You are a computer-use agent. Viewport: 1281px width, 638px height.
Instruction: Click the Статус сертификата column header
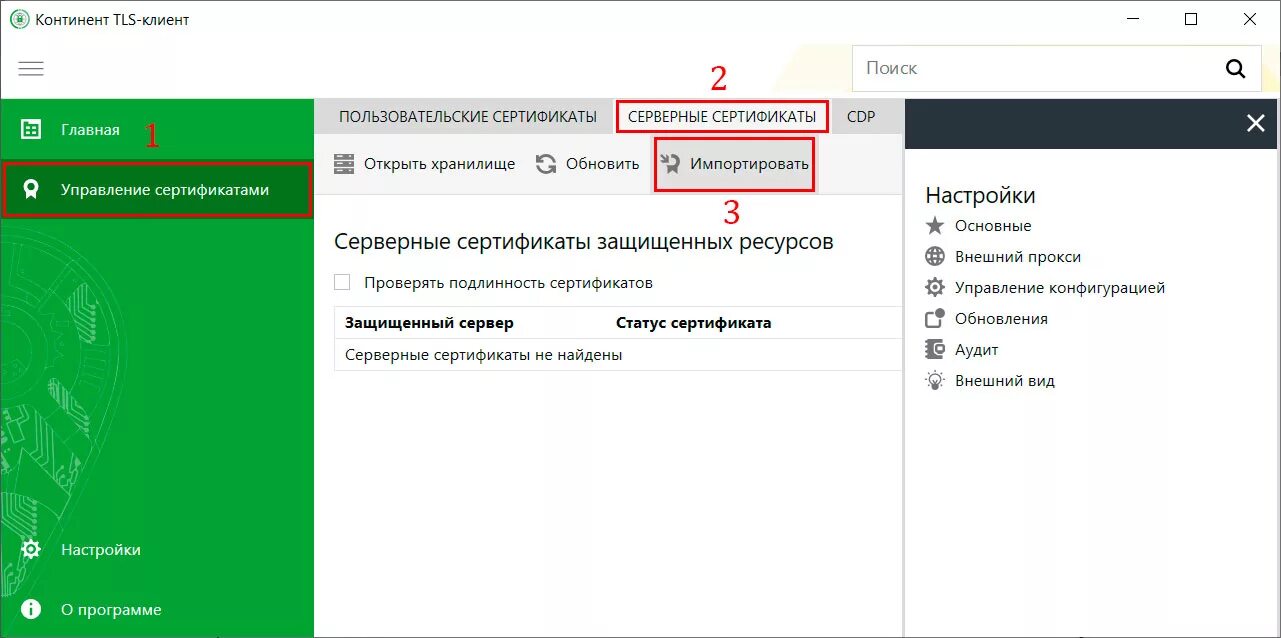coord(694,323)
